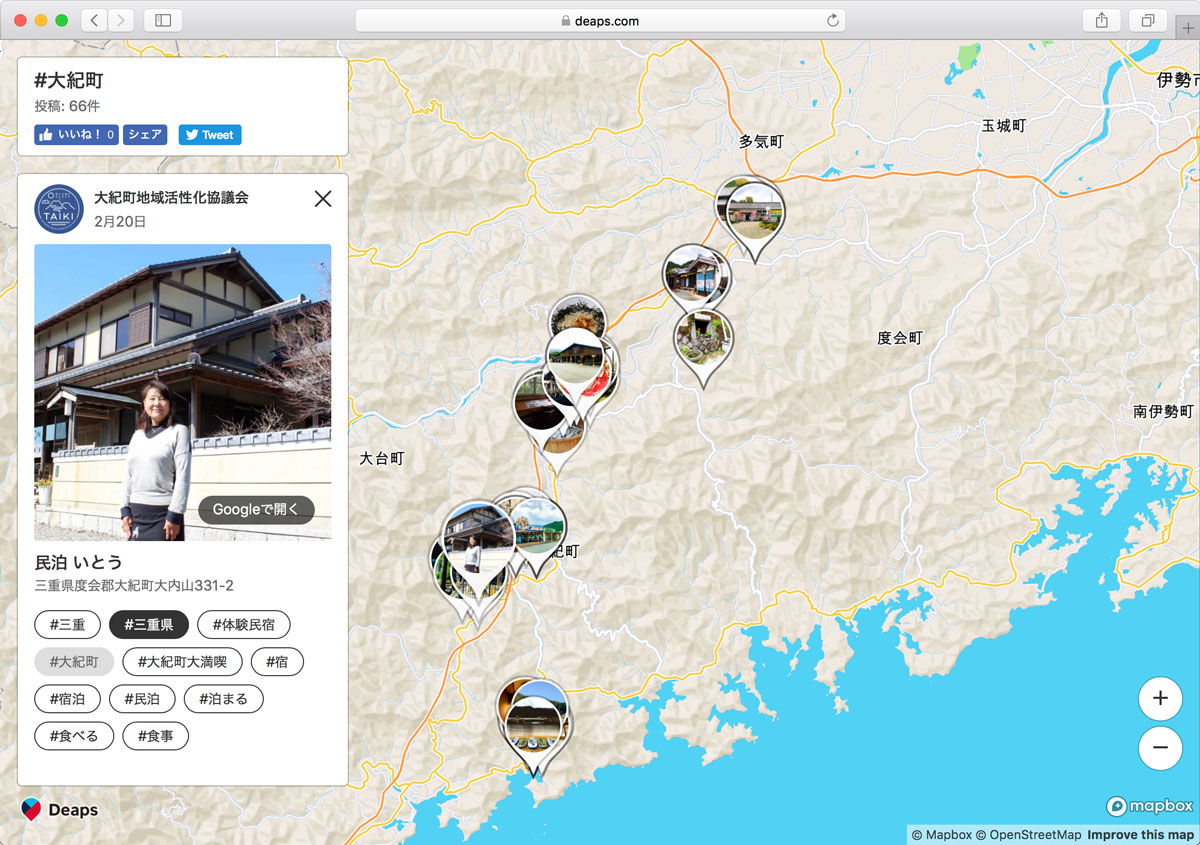
Task: Select the #体験民宿 hashtag tag
Action: click(244, 625)
